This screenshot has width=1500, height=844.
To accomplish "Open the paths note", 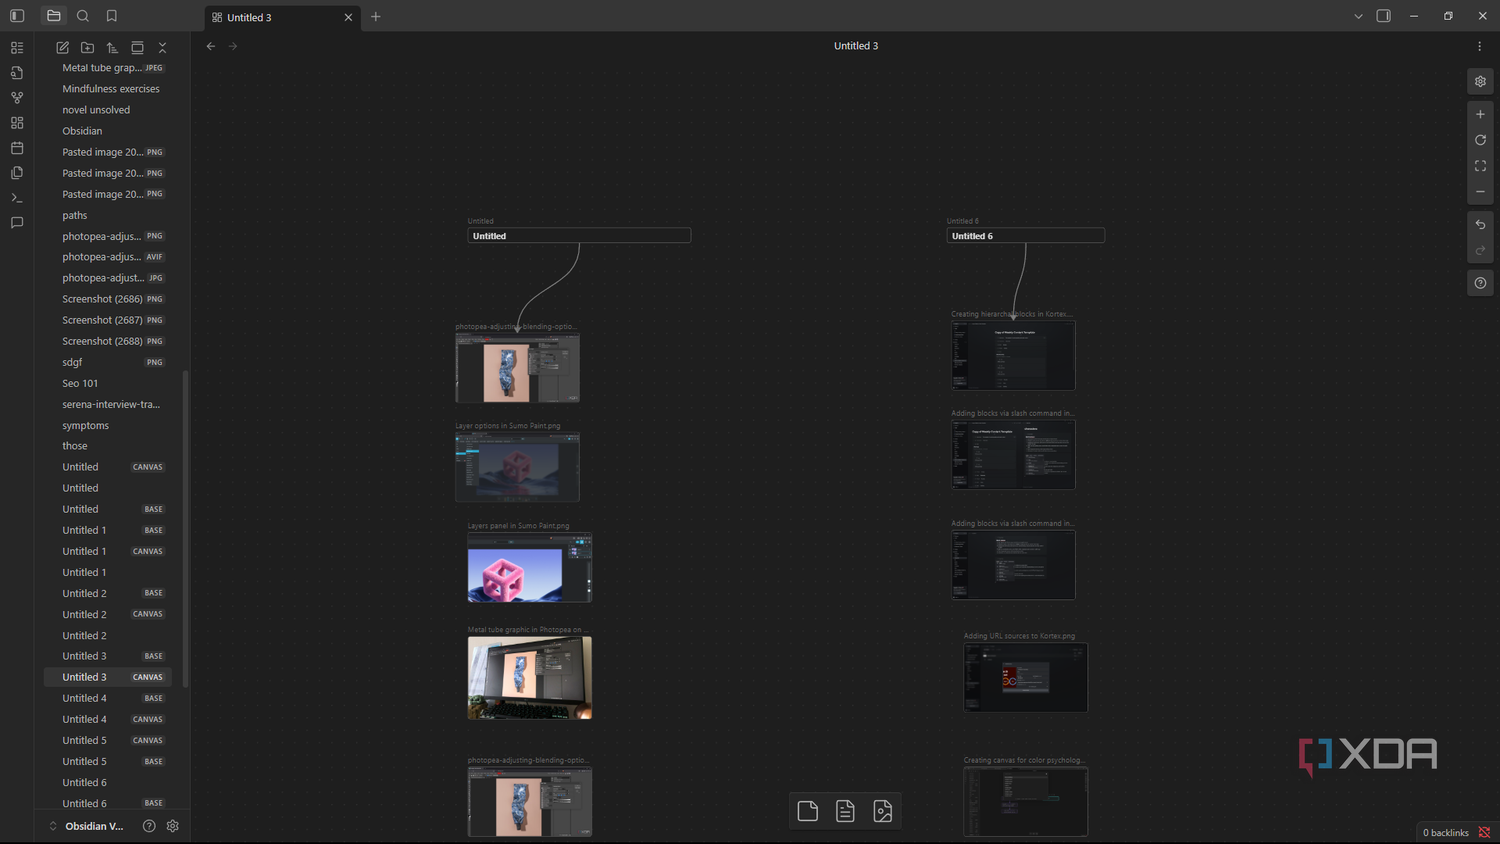I will [x=108, y=215].
